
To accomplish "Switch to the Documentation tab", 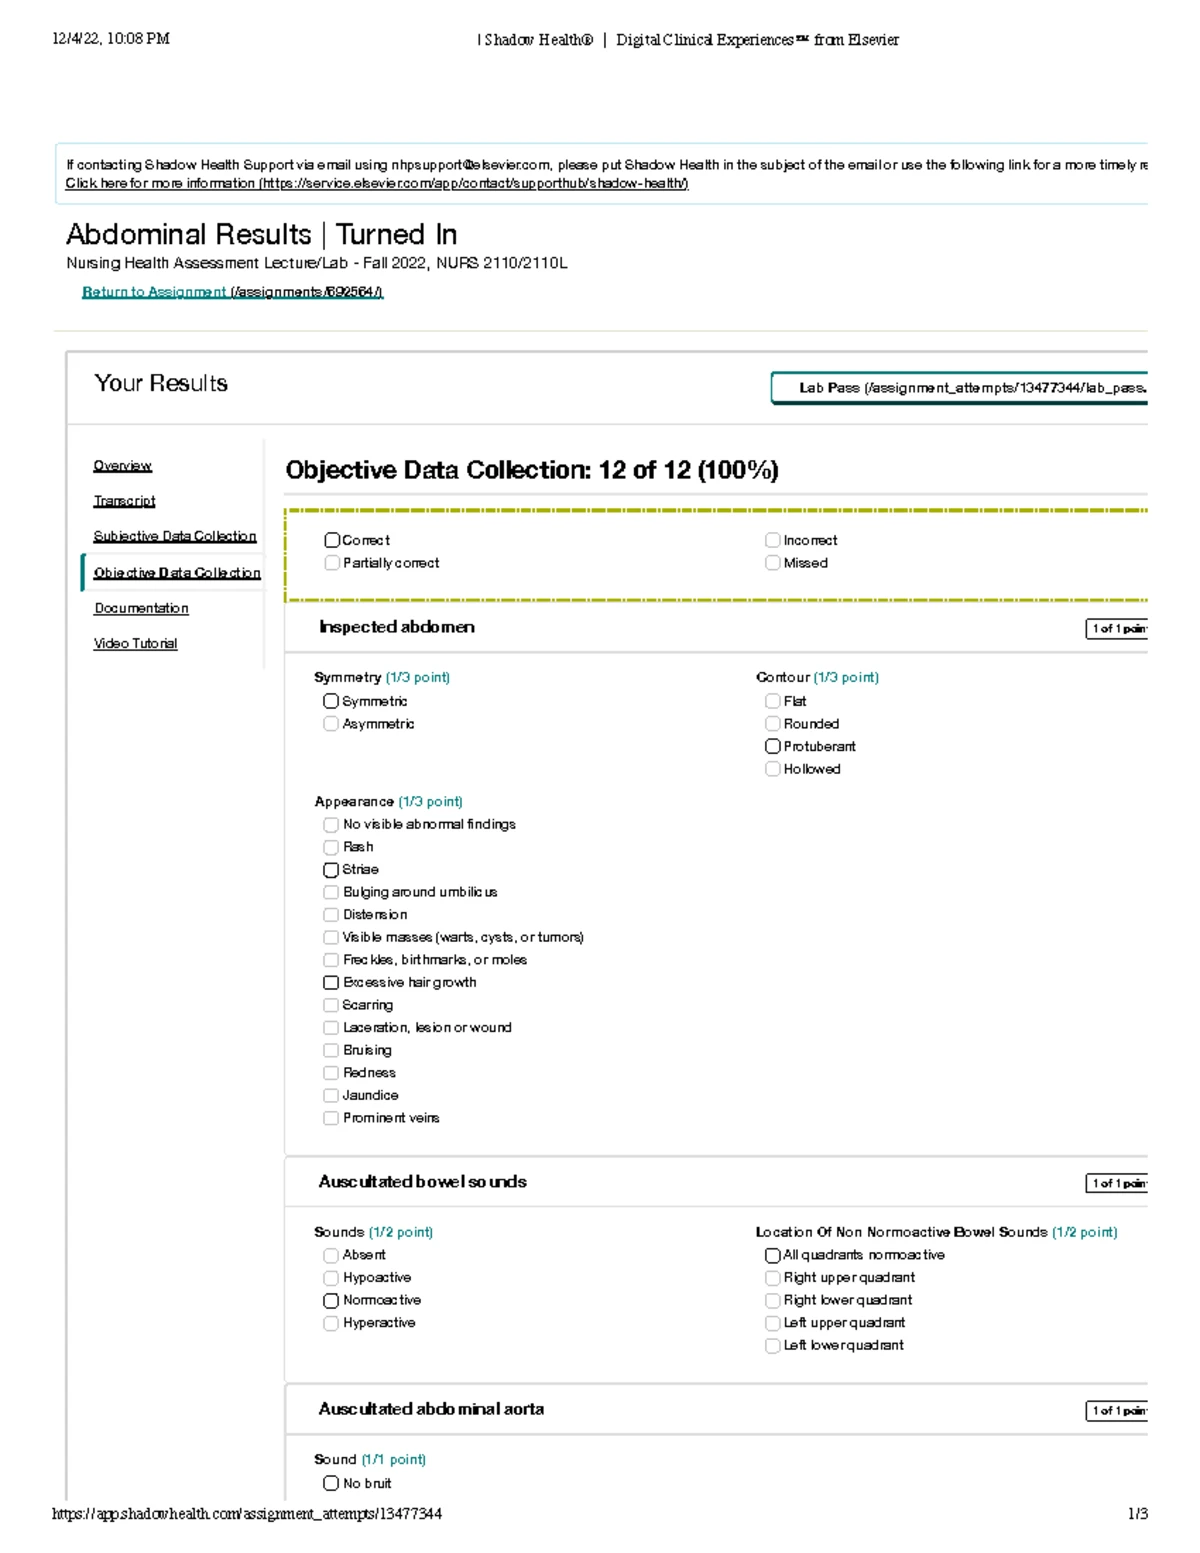I will pyautogui.click(x=140, y=608).
